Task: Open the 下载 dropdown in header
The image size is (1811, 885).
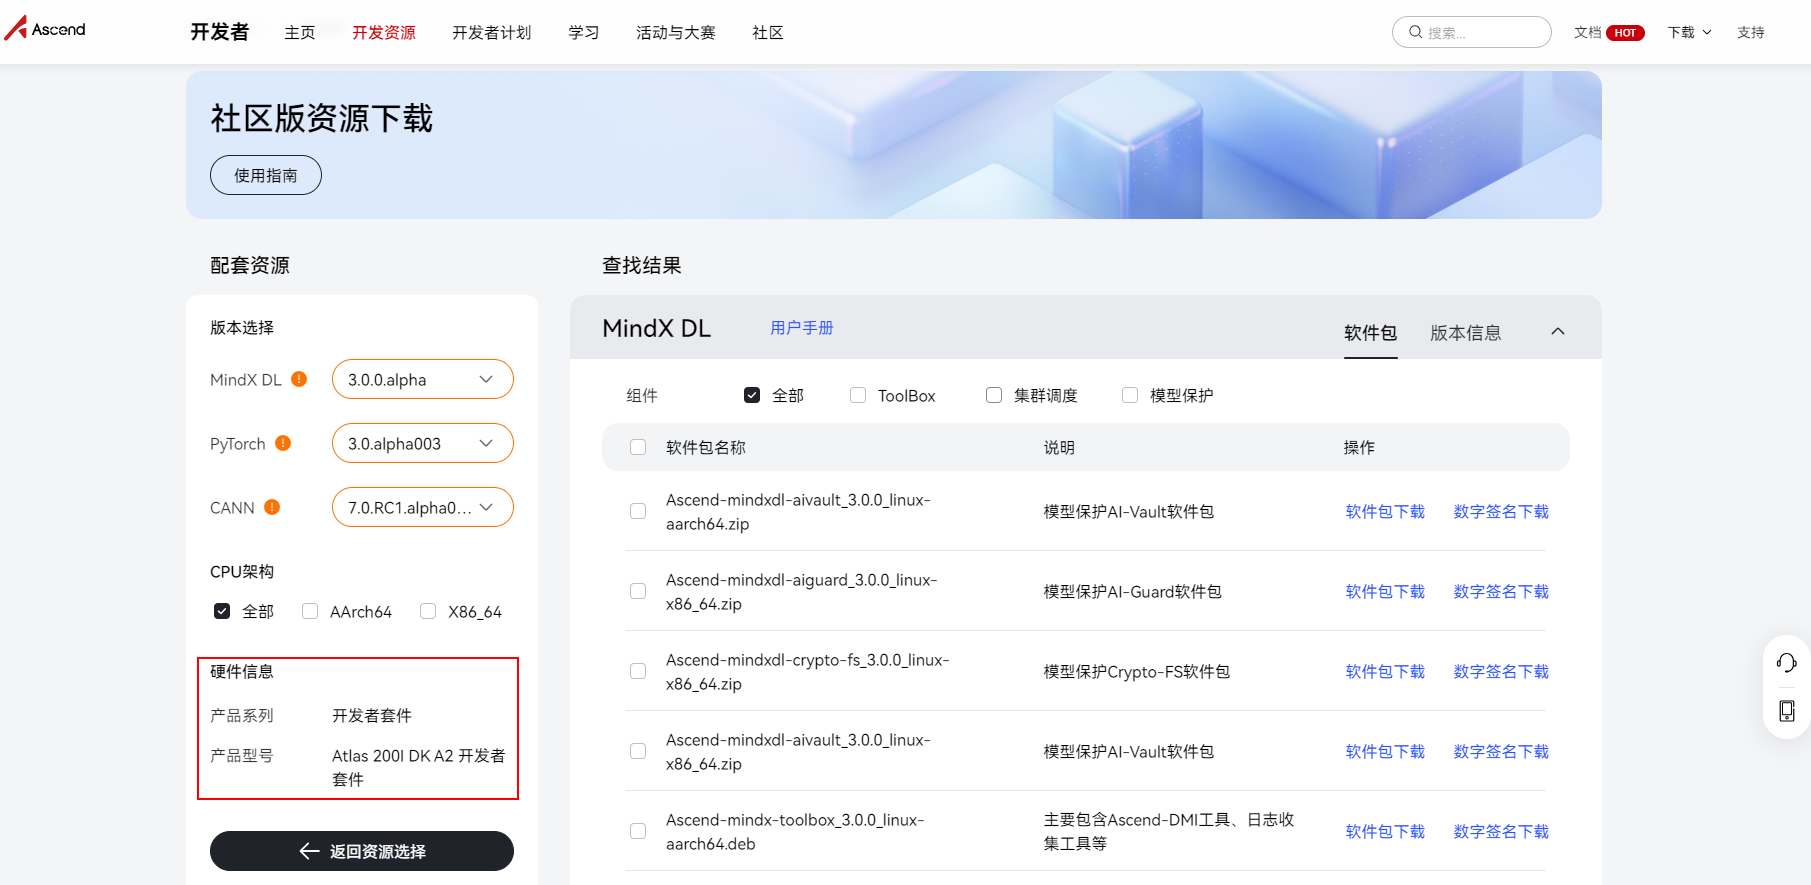Action: pos(1689,32)
